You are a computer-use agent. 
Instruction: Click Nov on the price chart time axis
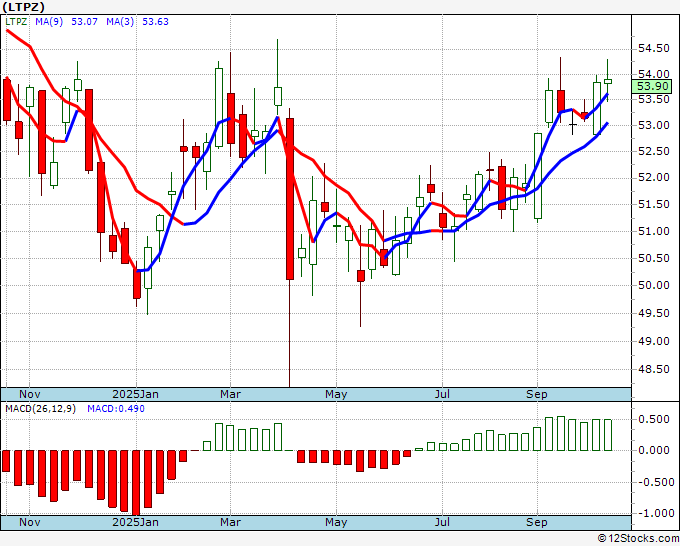click(30, 394)
